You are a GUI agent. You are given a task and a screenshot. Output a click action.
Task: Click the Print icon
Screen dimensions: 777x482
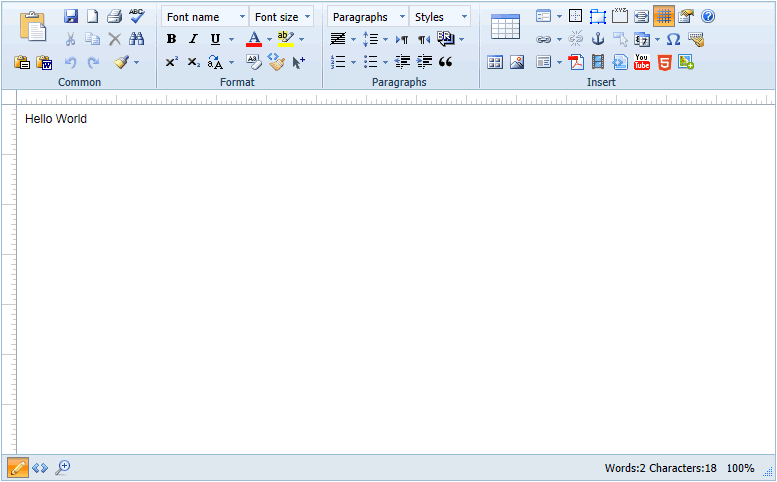(x=114, y=16)
